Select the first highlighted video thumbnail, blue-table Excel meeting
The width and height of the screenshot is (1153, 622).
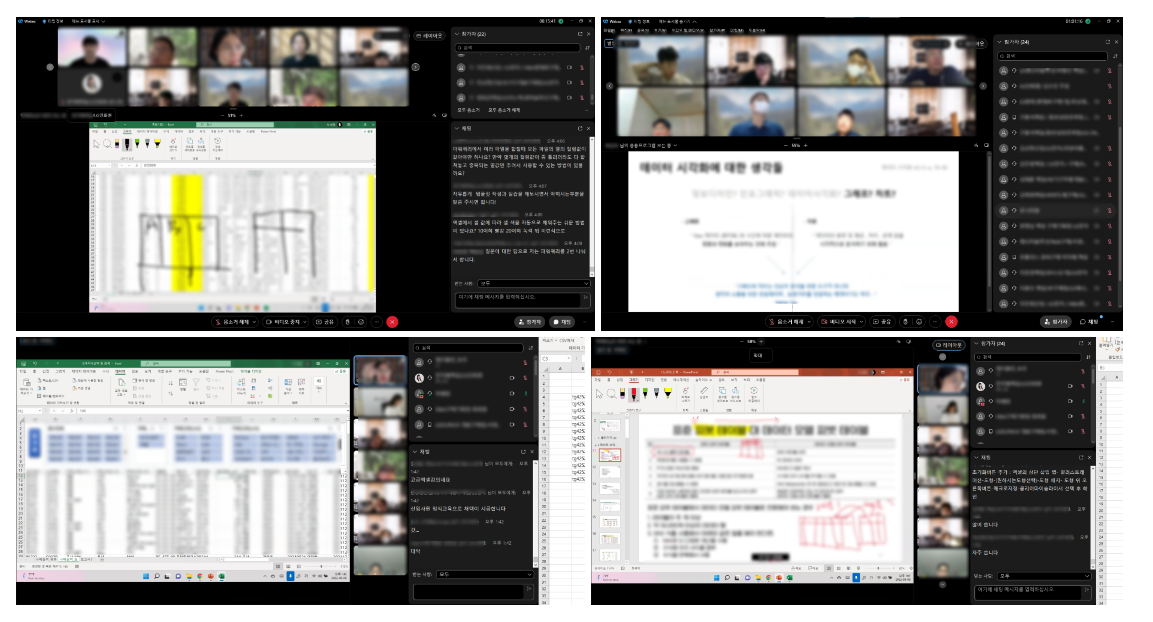(379, 371)
